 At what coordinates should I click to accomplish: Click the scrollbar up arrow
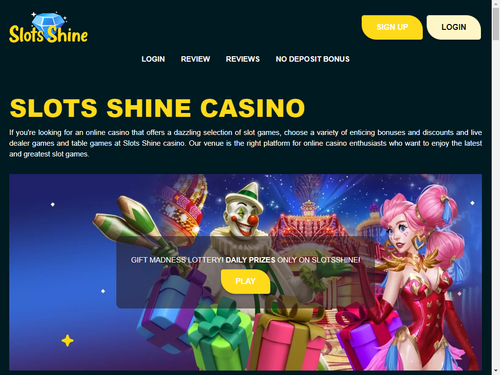tap(496, 4)
